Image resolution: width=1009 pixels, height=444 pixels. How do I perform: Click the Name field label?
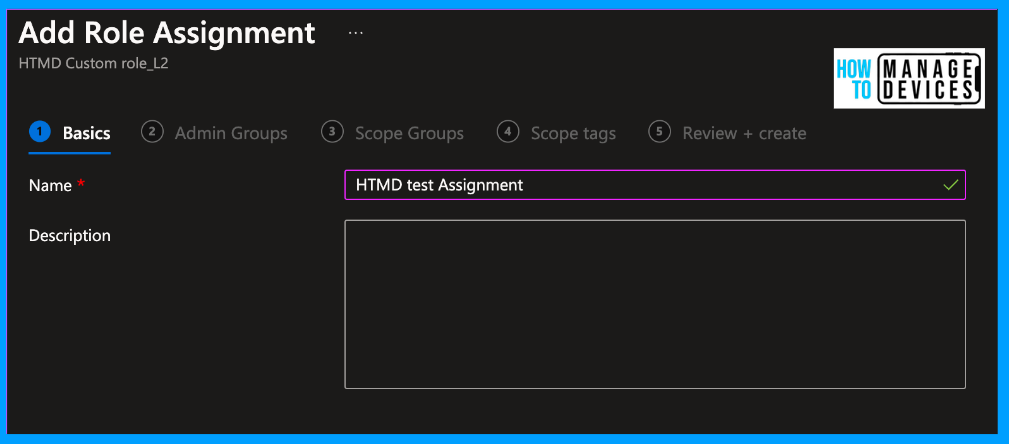pos(50,185)
